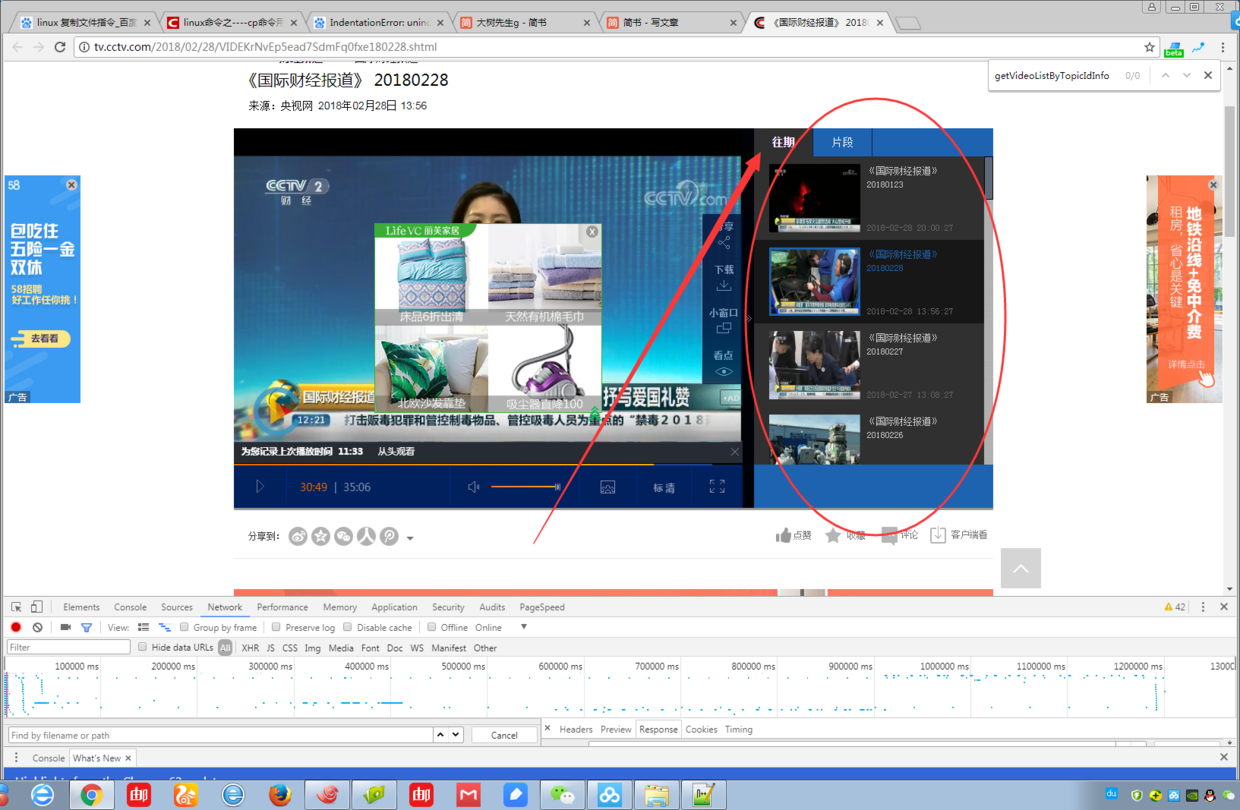Close the LifeVC ad overlay on video
The image size is (1240, 810).
tap(592, 231)
